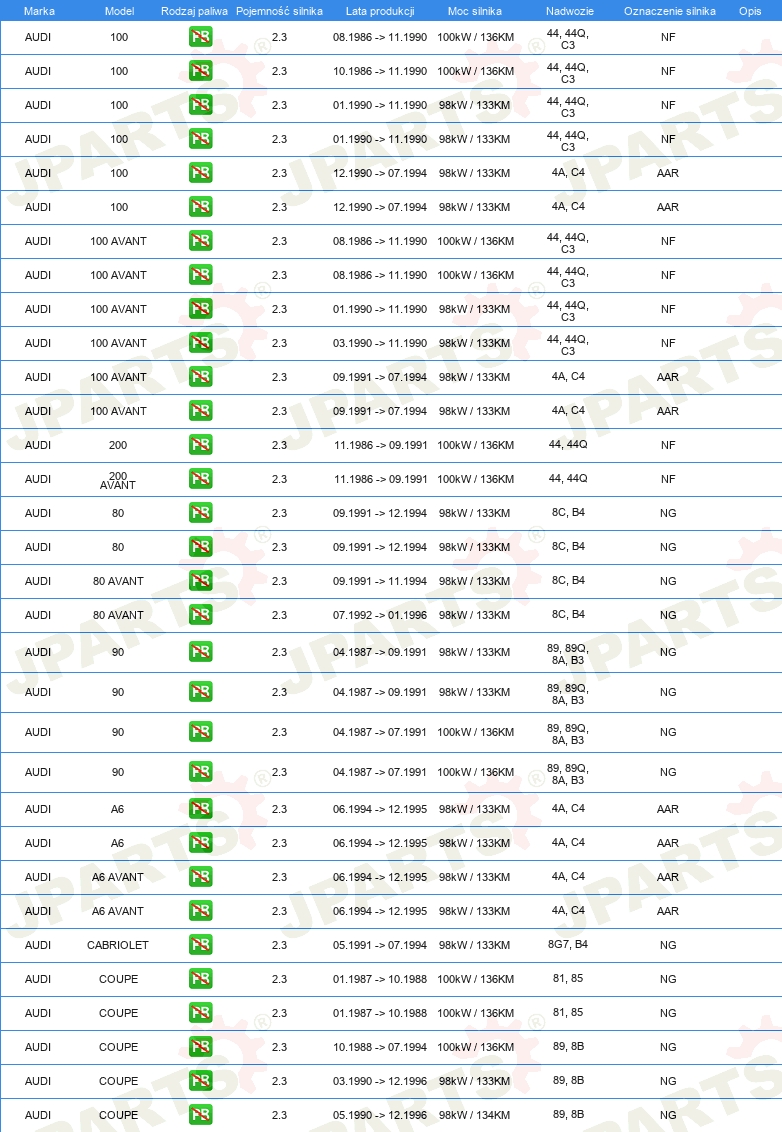Screen dimensions: 782x1132
Task: Click the '89, 8B' body in COUPE 05.1990 row
Action: (x=568, y=1114)
